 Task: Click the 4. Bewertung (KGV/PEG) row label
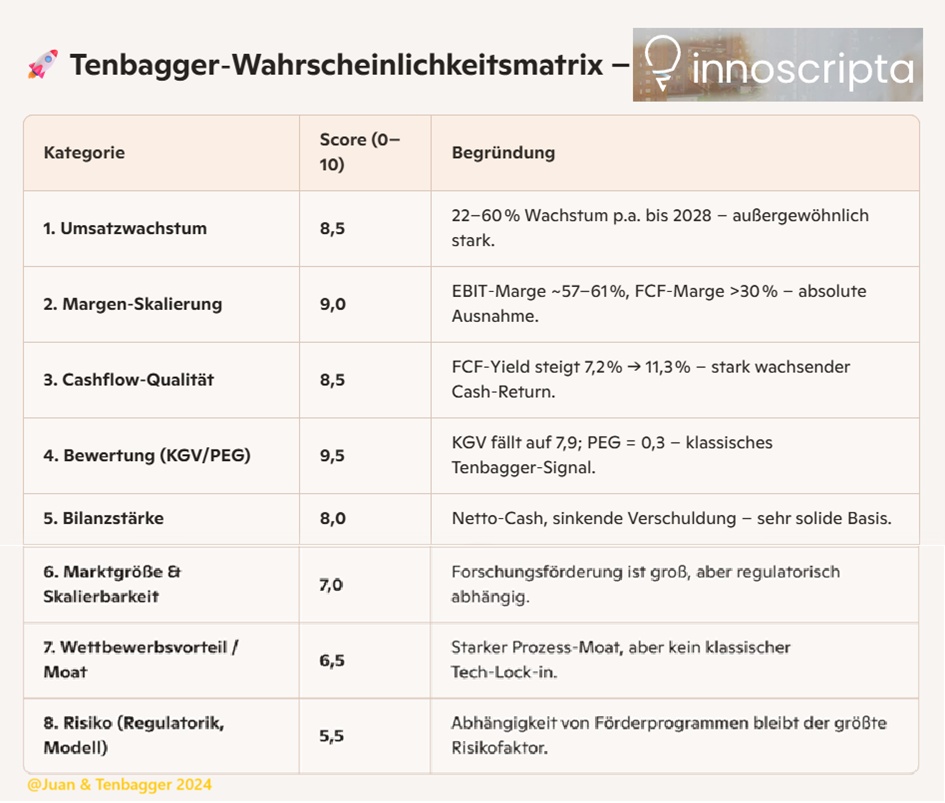[x=146, y=456]
